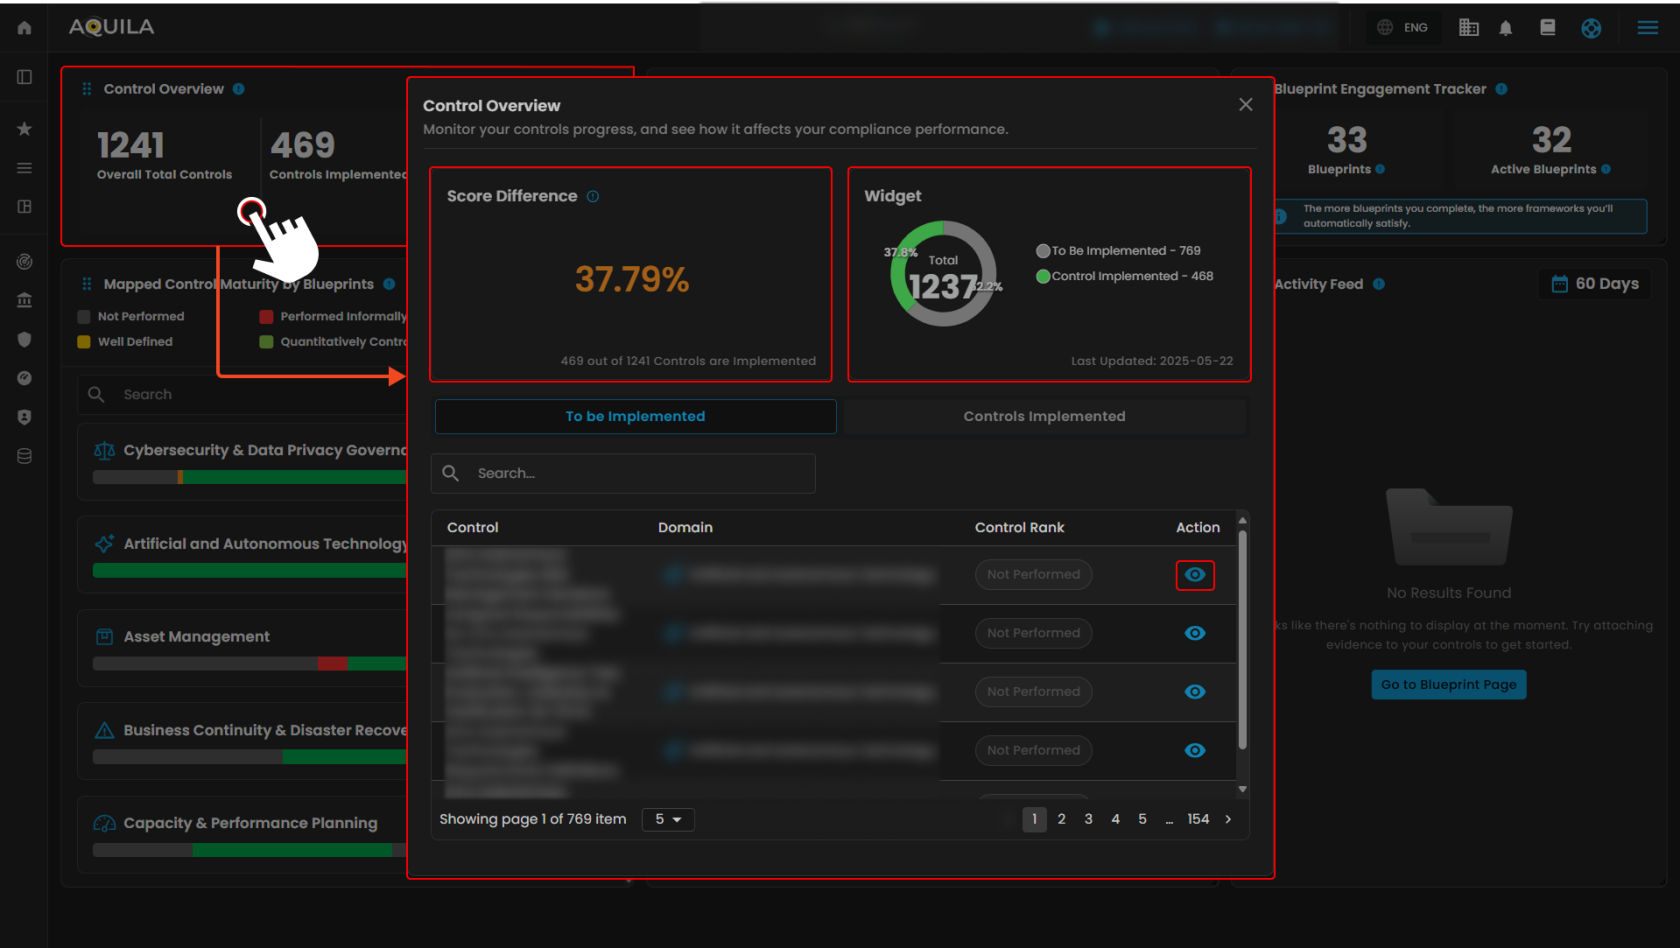The image size is (1680, 948).
Task: Click eye icon in fourth table row
Action: point(1194,751)
